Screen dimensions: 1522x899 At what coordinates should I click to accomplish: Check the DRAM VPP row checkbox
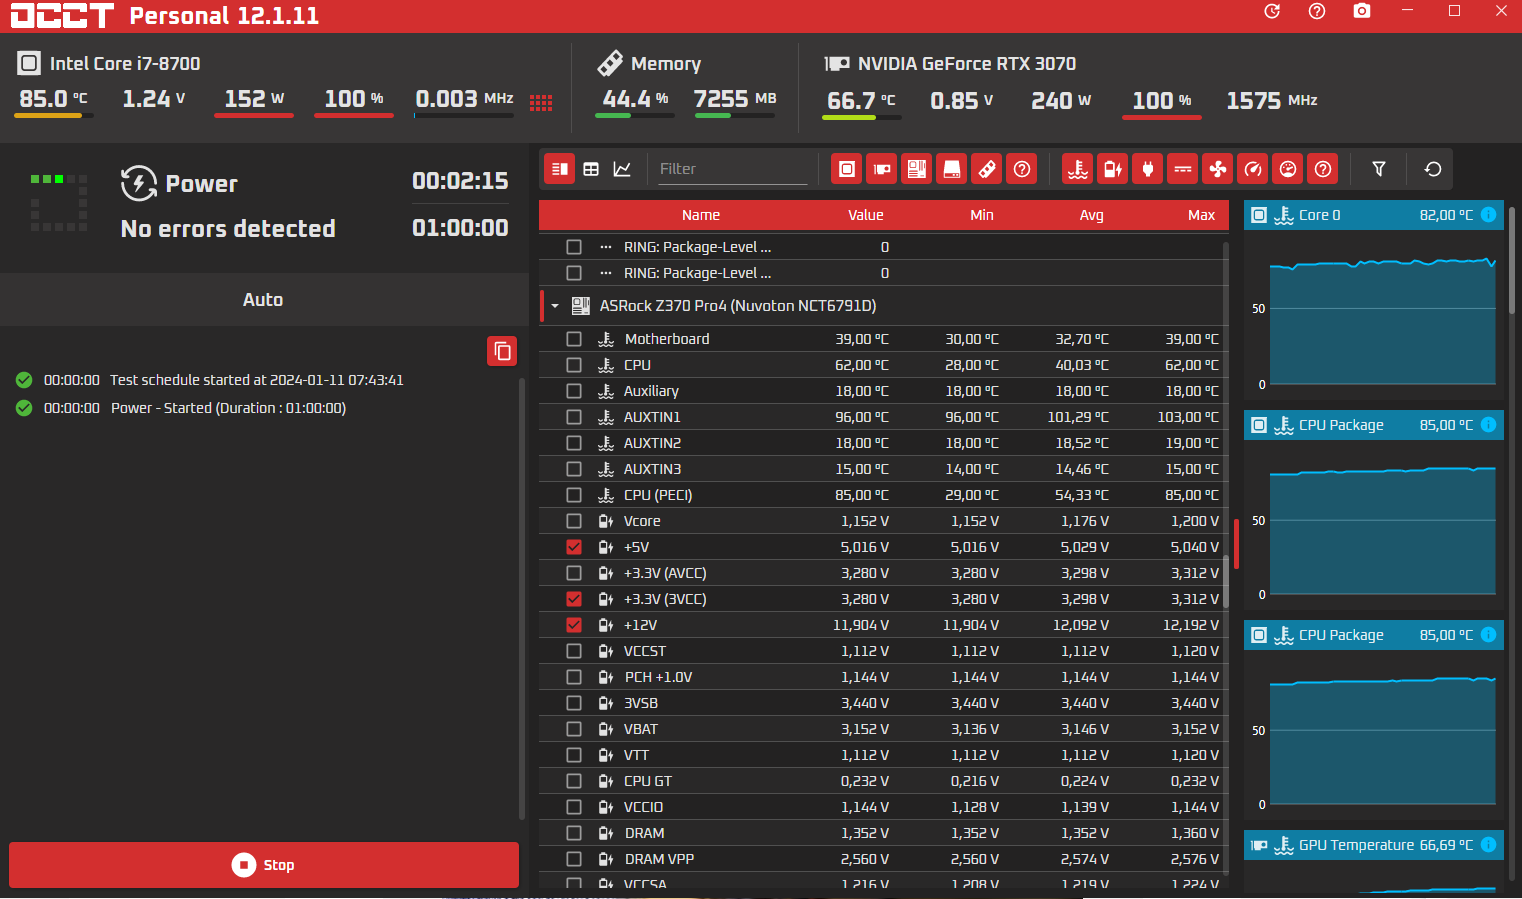pyautogui.click(x=574, y=859)
